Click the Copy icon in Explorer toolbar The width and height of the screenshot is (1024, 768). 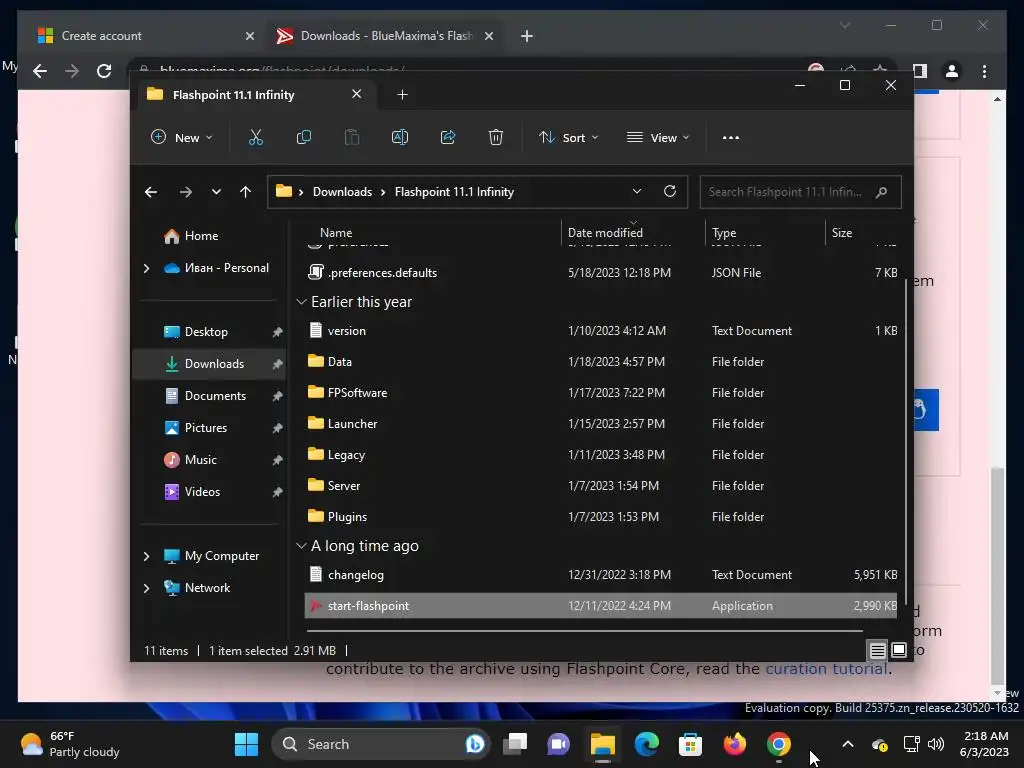[x=304, y=138]
